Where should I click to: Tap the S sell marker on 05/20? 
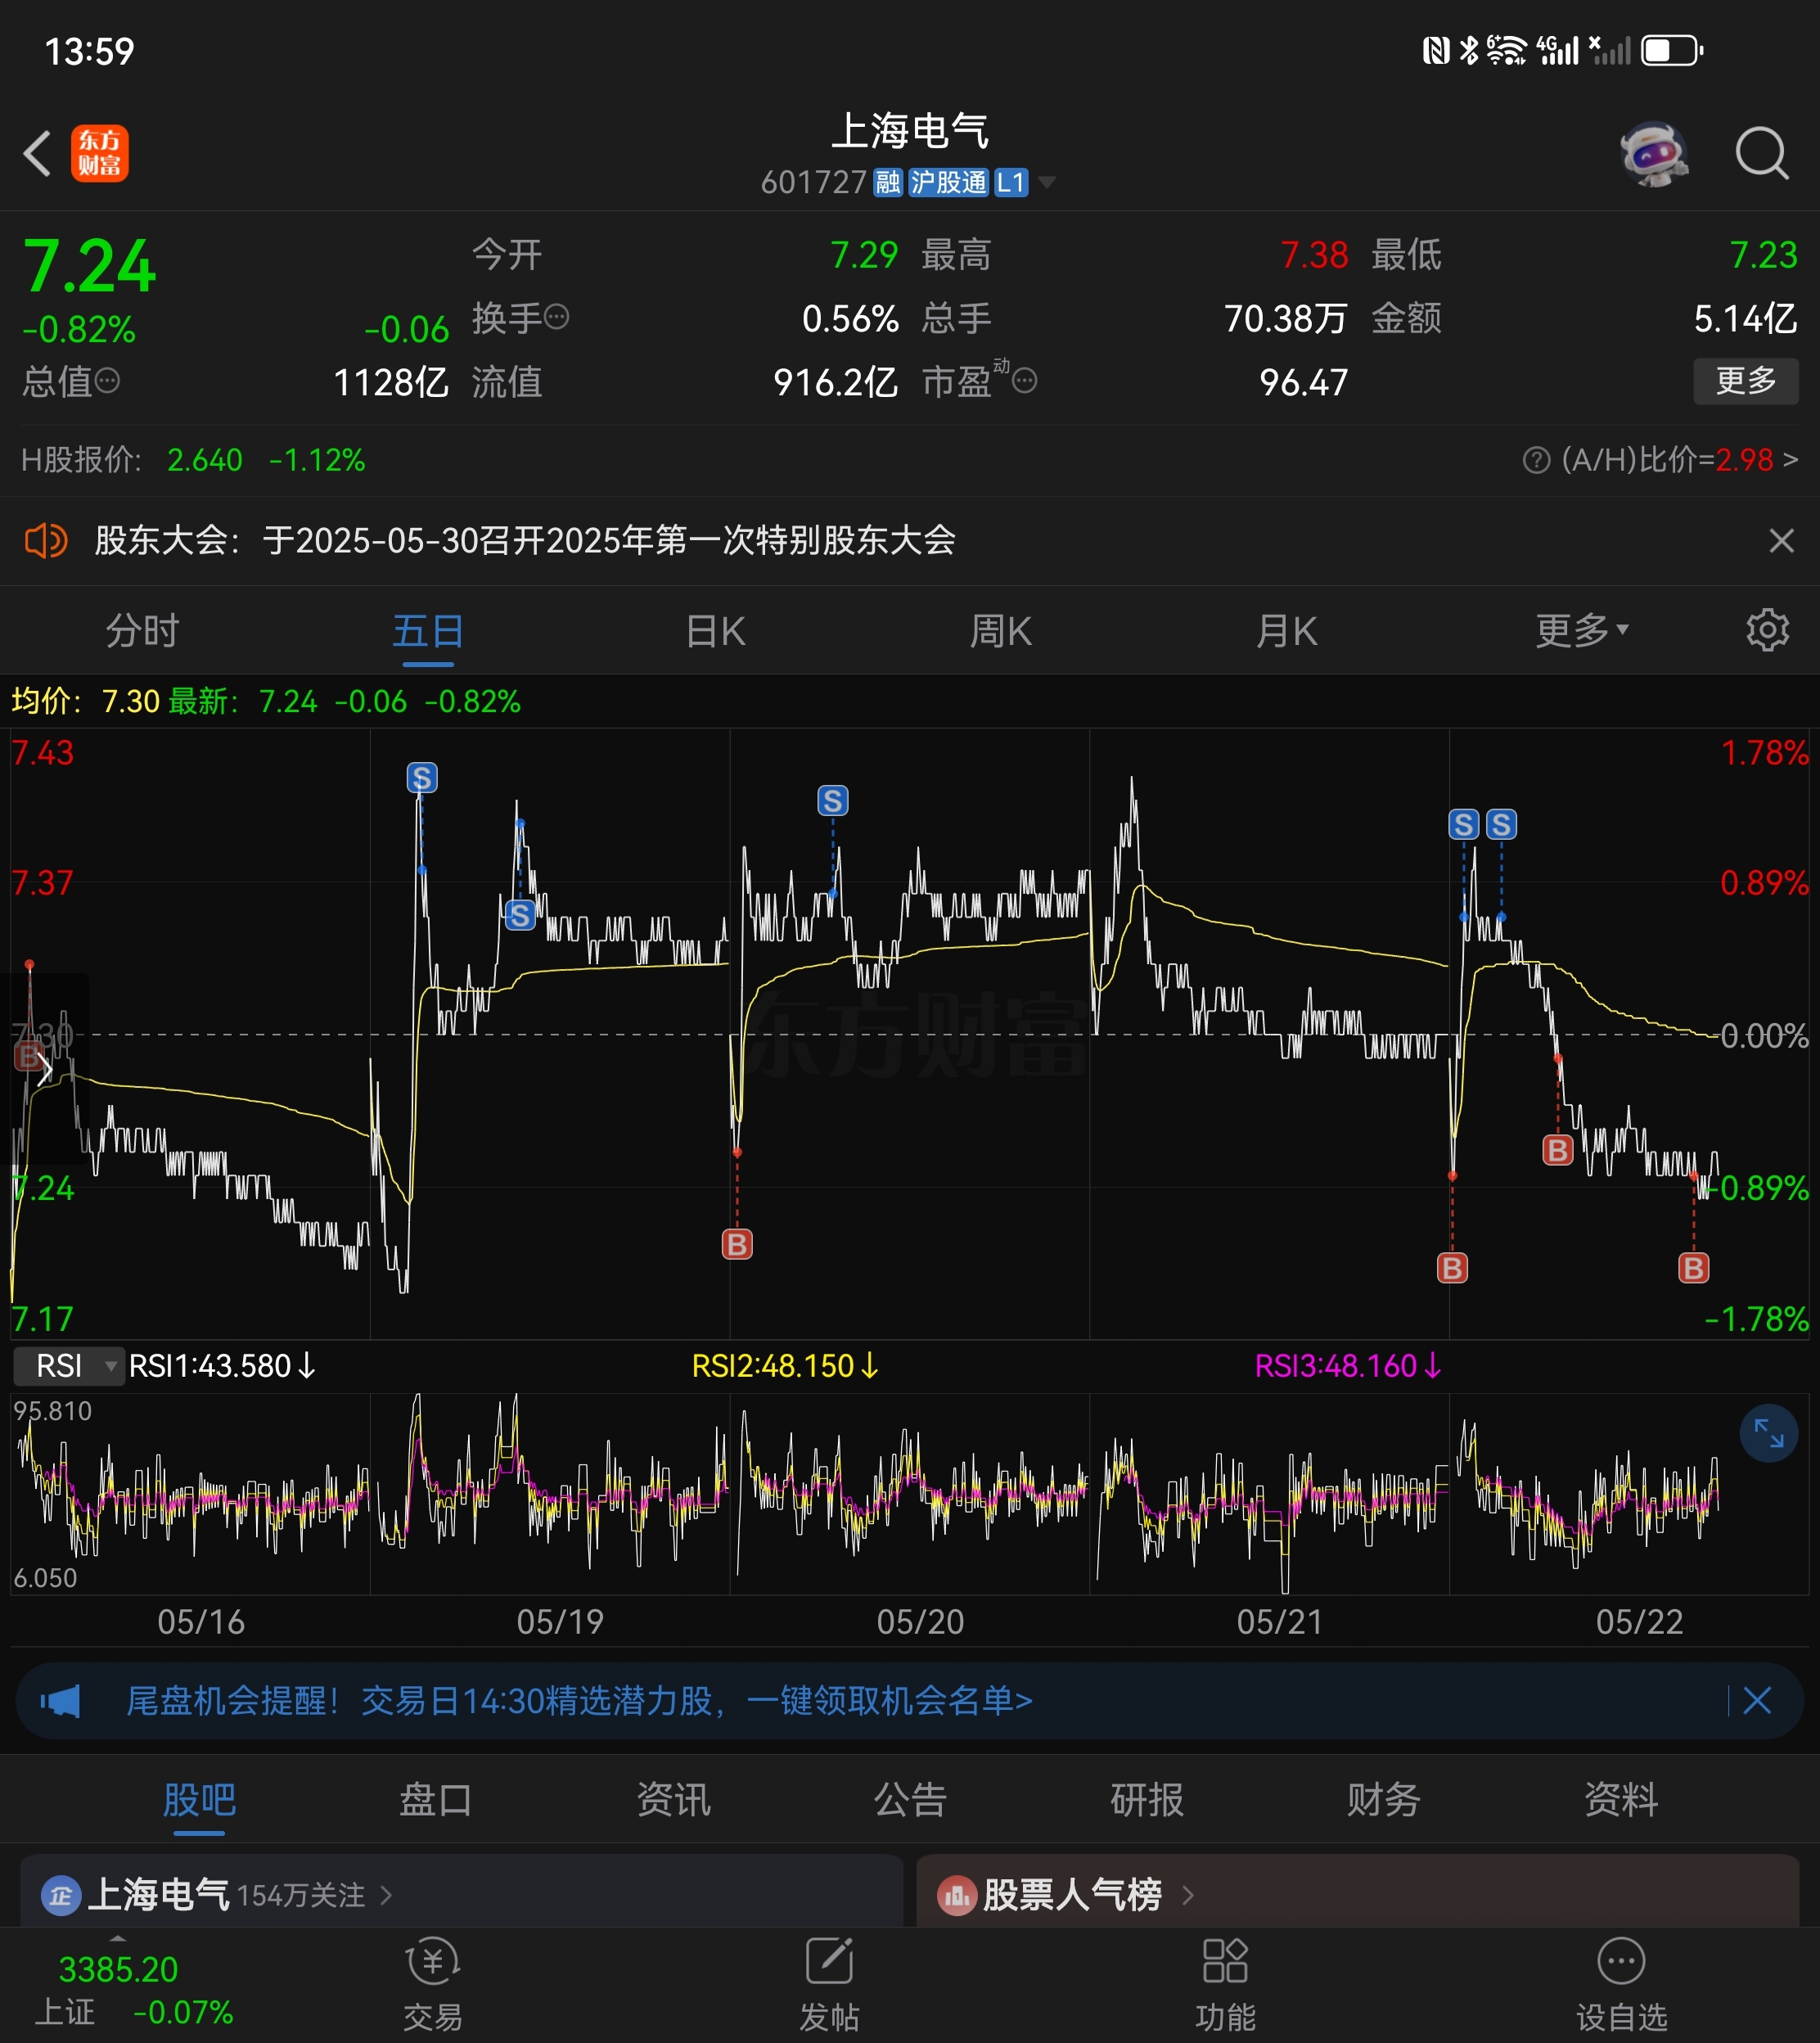tap(833, 800)
